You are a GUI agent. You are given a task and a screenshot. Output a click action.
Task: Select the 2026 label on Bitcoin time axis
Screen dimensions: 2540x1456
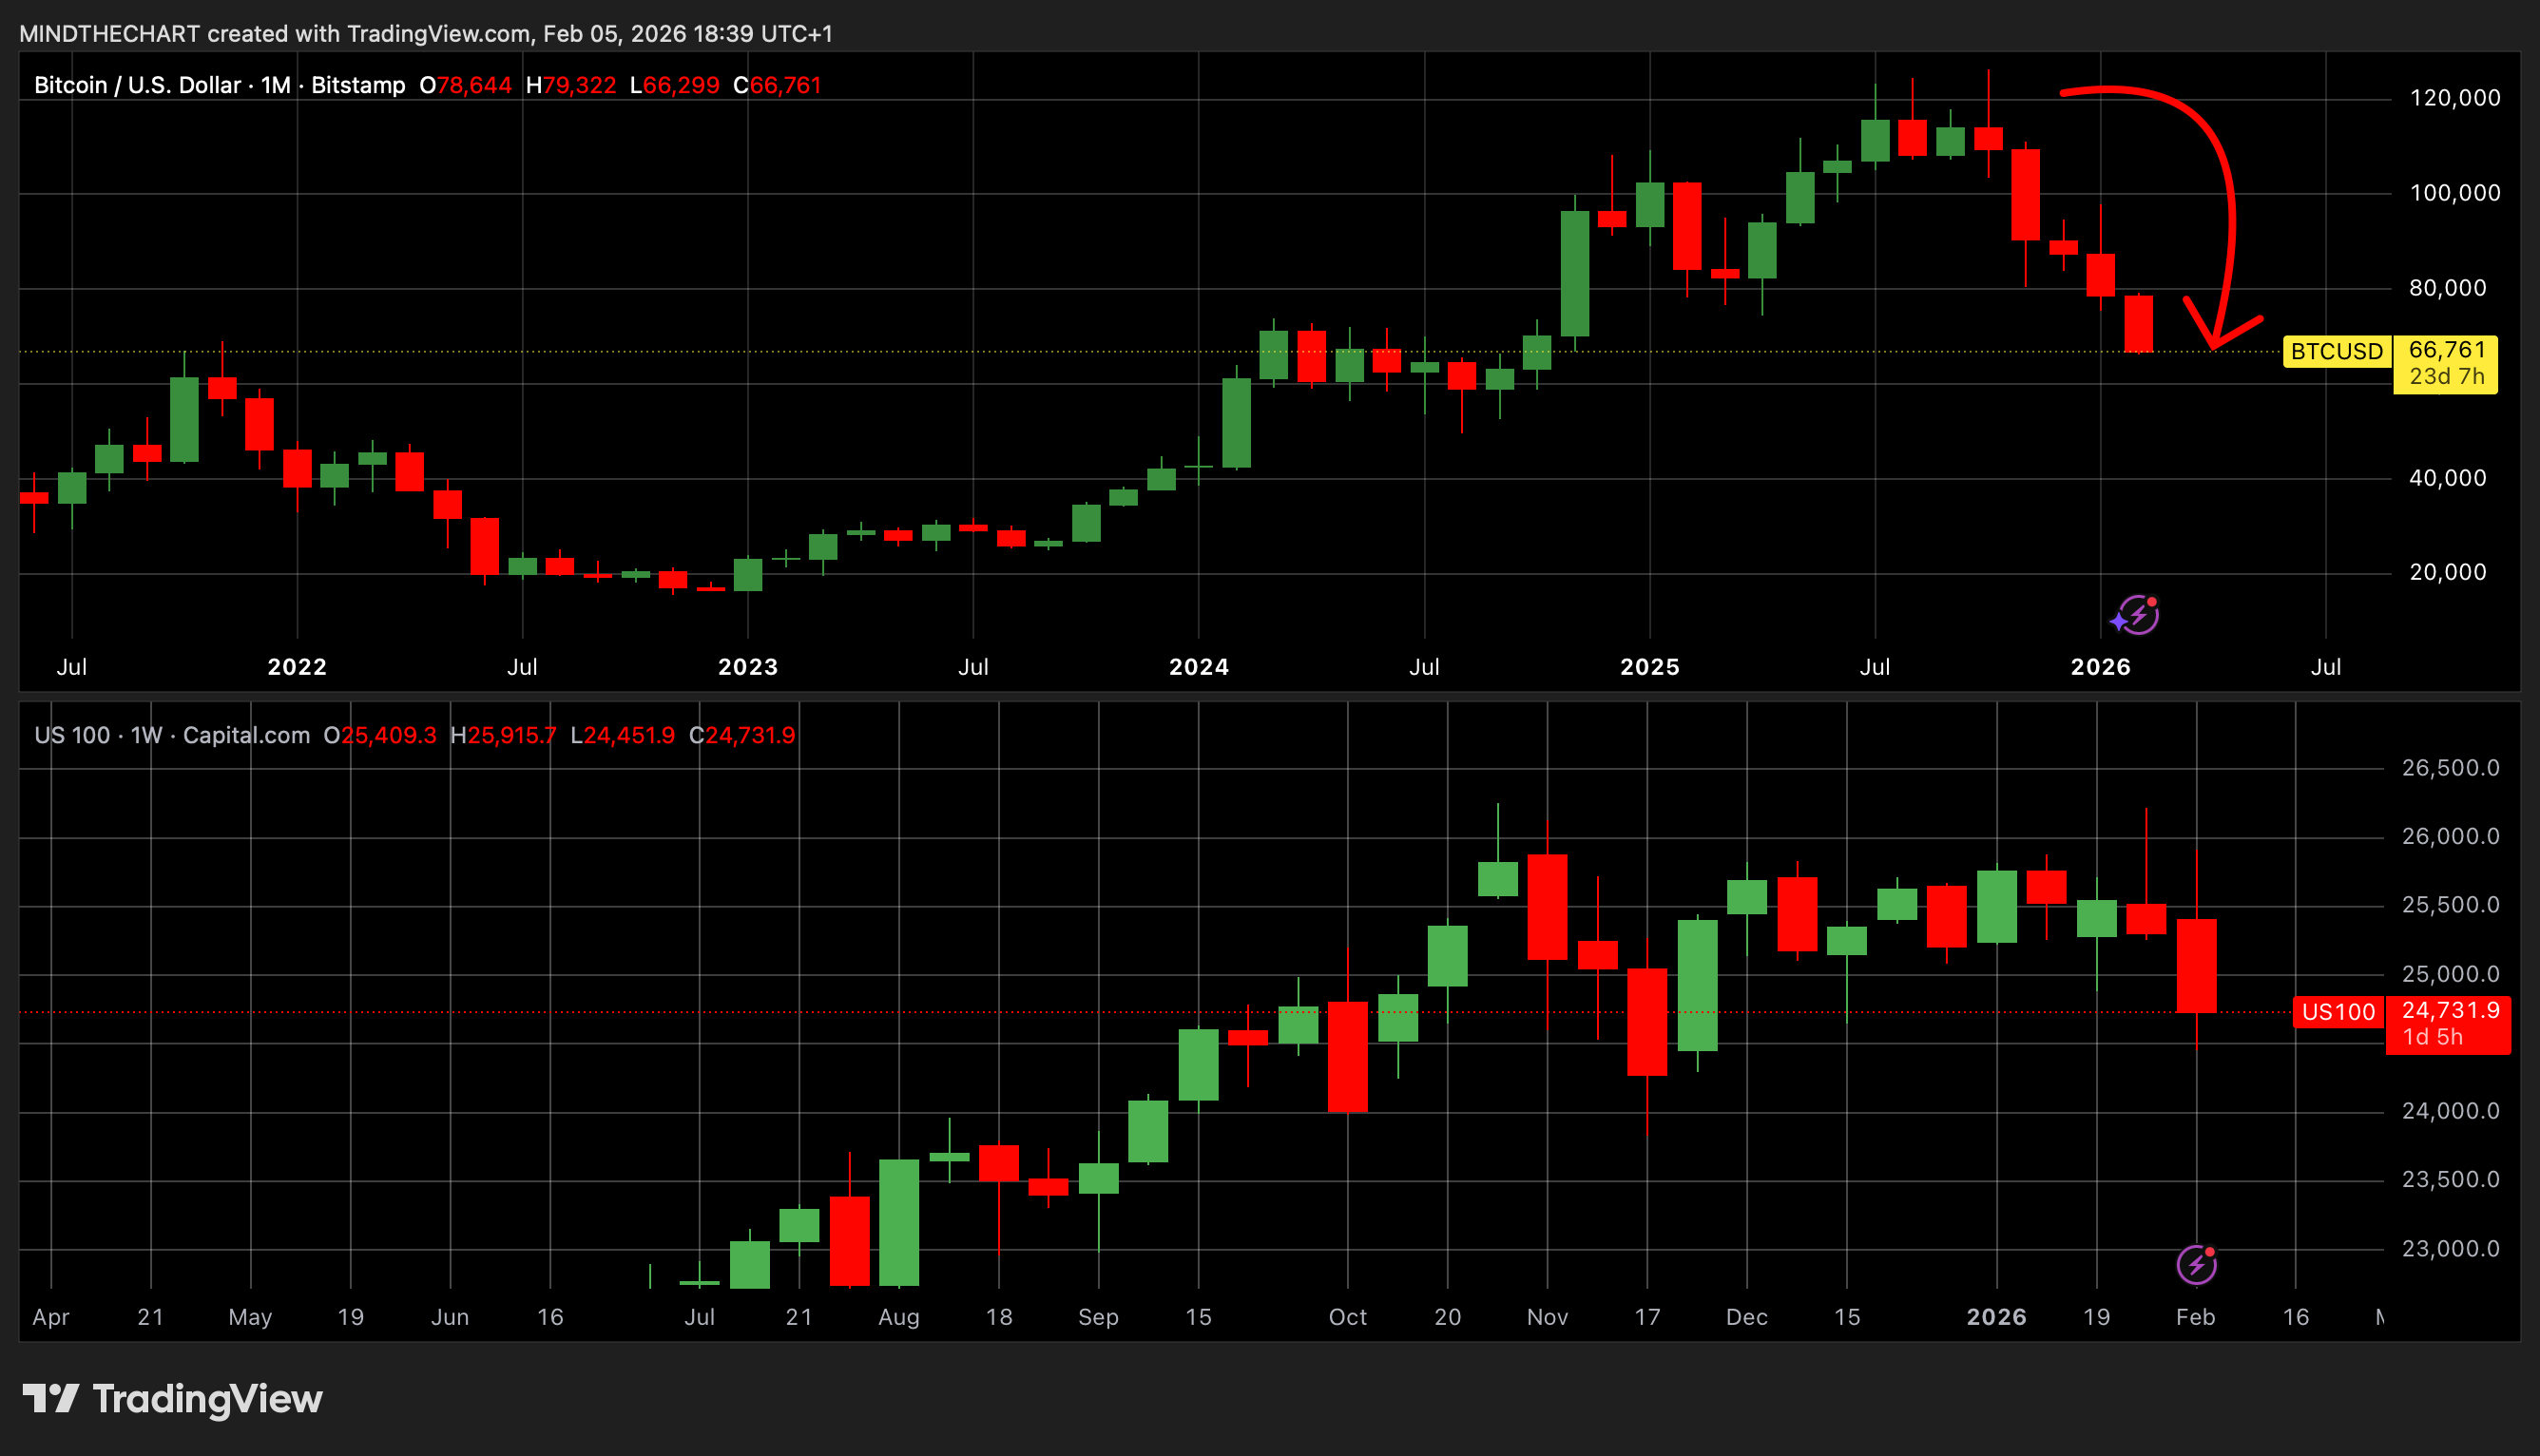point(2100,667)
